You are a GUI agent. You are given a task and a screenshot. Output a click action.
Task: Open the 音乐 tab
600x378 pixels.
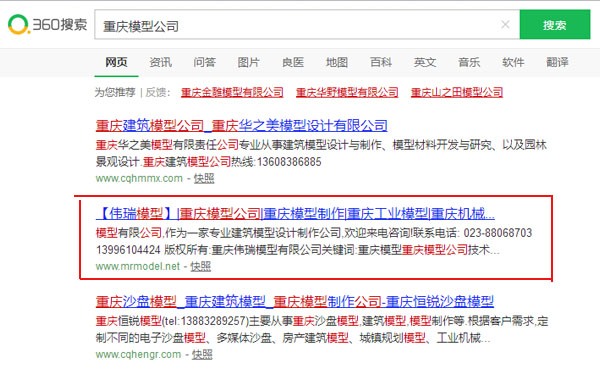(x=469, y=62)
